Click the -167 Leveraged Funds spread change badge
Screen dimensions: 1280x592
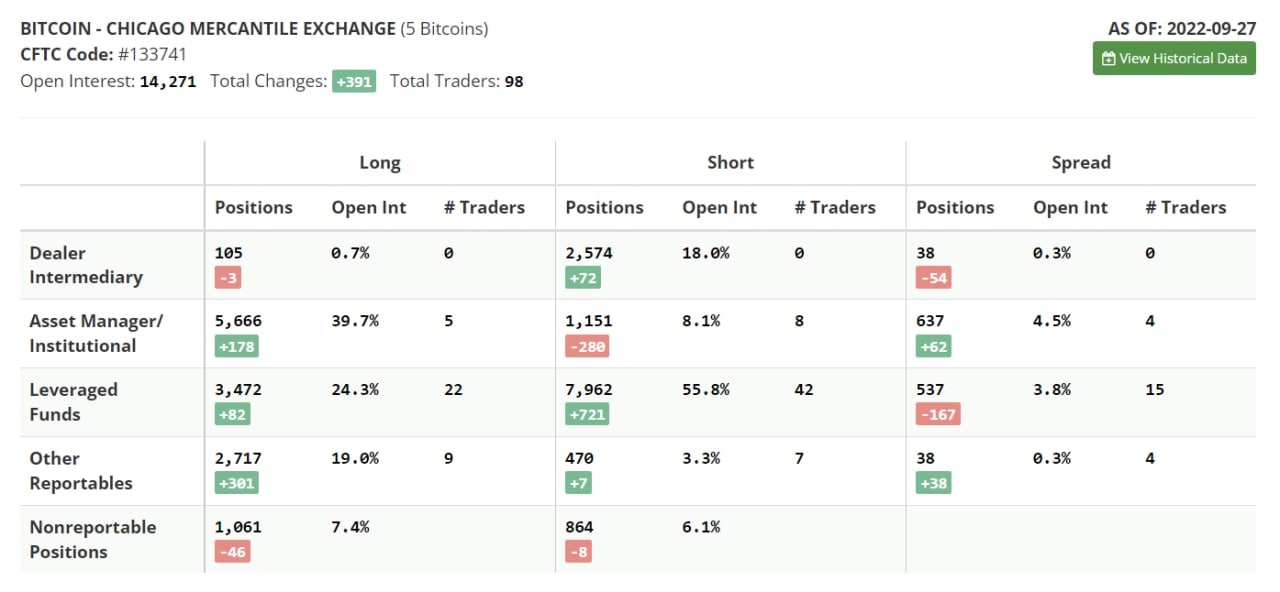click(x=938, y=414)
